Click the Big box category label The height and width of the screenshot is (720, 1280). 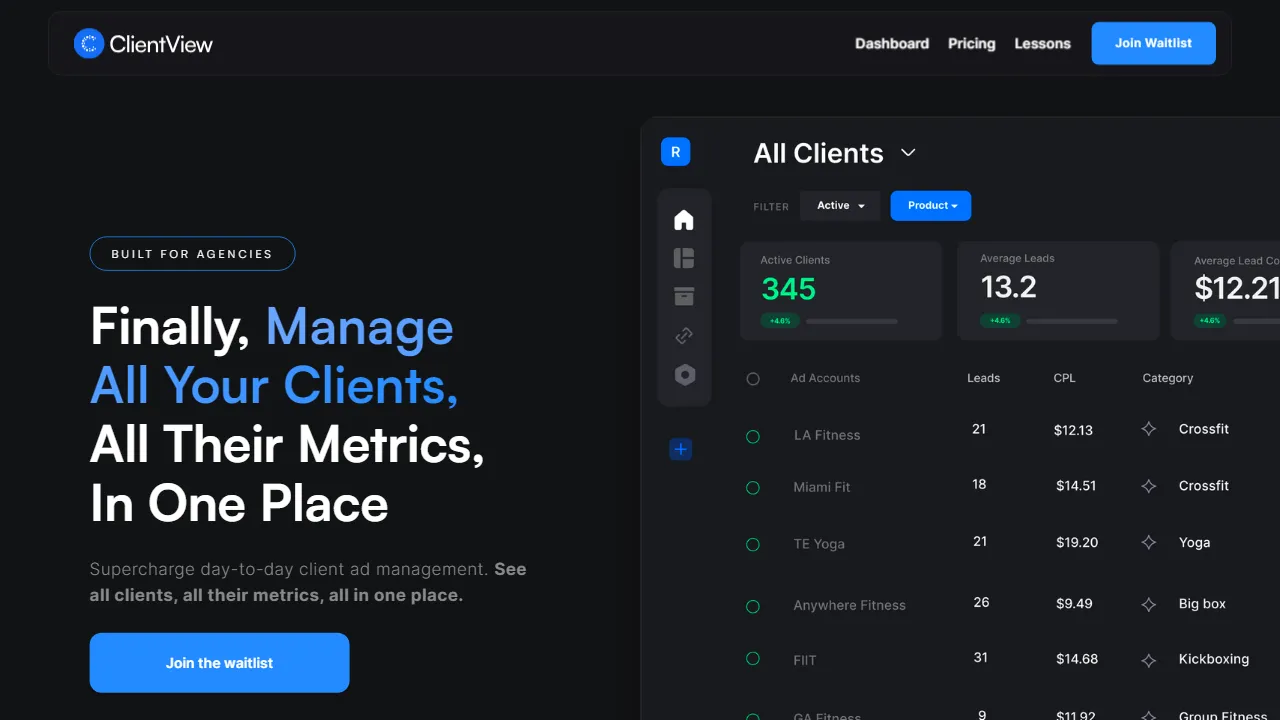1202,604
